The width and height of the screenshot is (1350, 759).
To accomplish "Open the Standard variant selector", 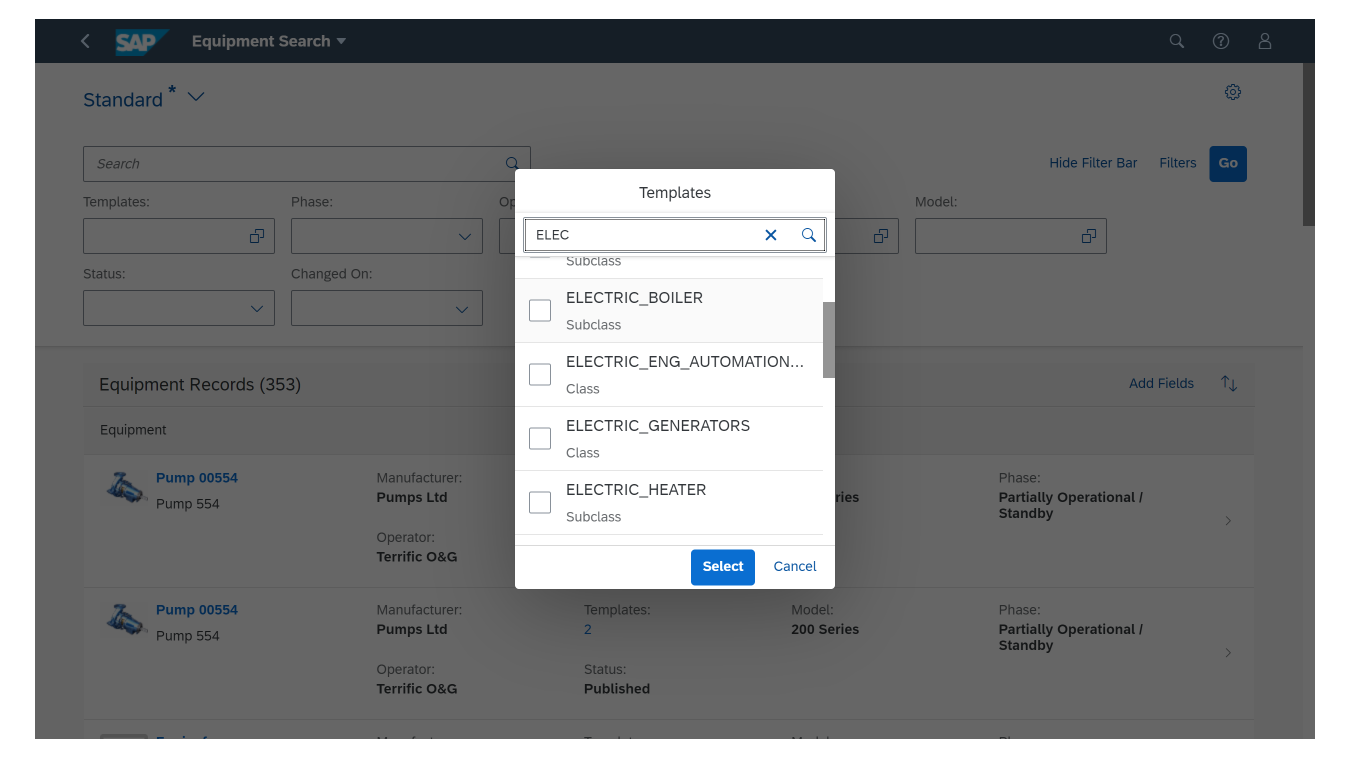I will (x=196, y=97).
